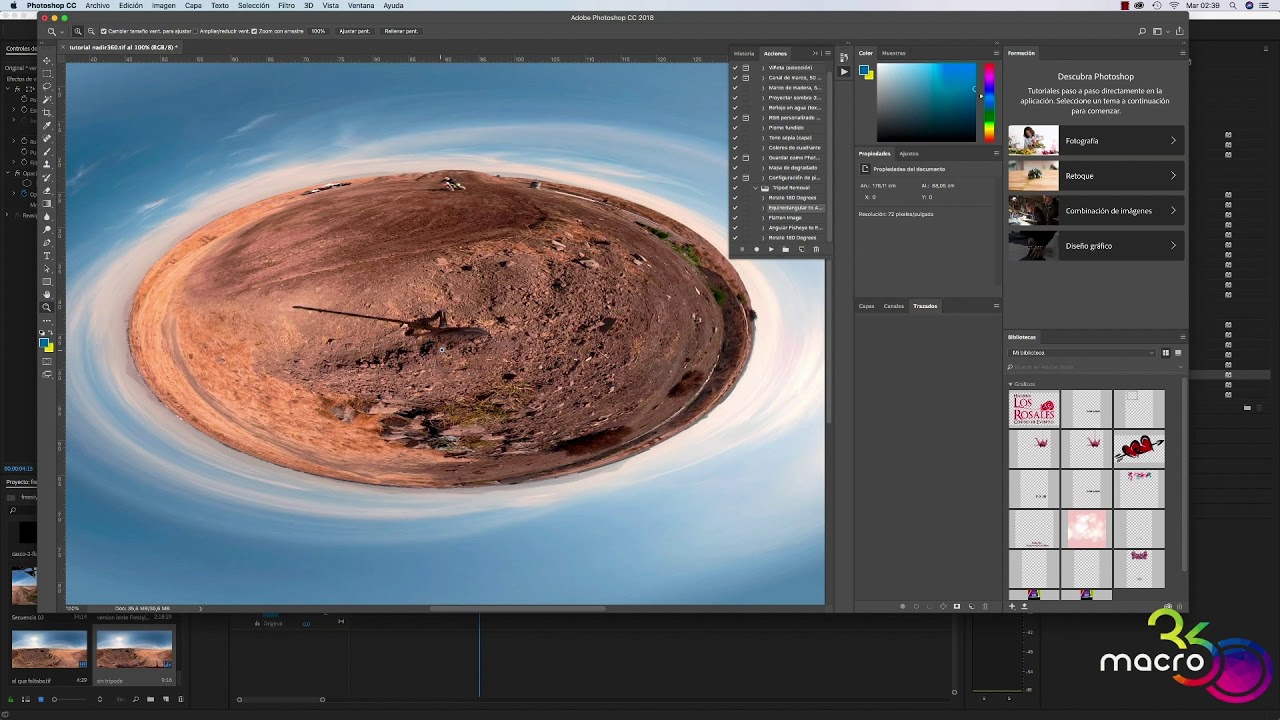
Task: Select the Lasso tool
Action: (x=47, y=87)
